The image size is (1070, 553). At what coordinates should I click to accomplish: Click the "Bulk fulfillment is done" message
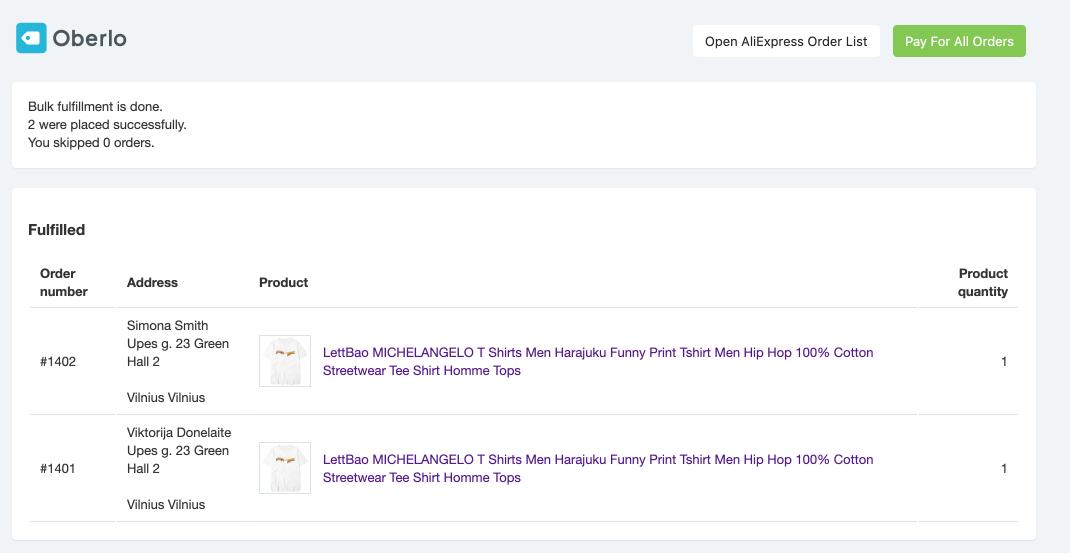click(95, 106)
